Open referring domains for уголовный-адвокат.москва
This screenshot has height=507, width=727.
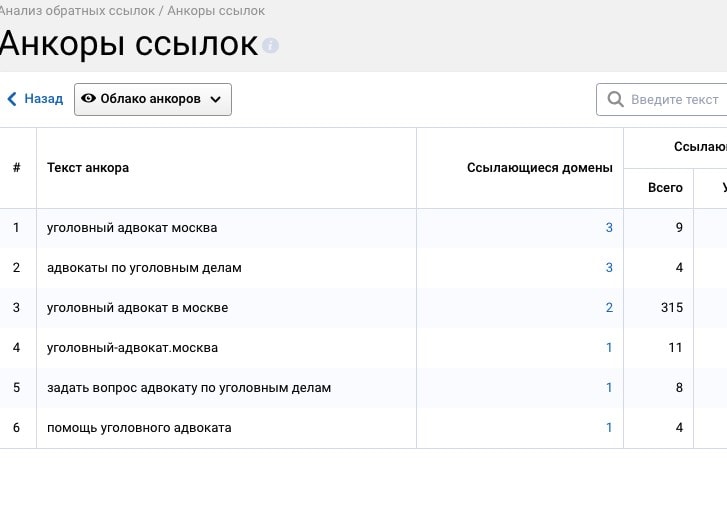coord(609,348)
